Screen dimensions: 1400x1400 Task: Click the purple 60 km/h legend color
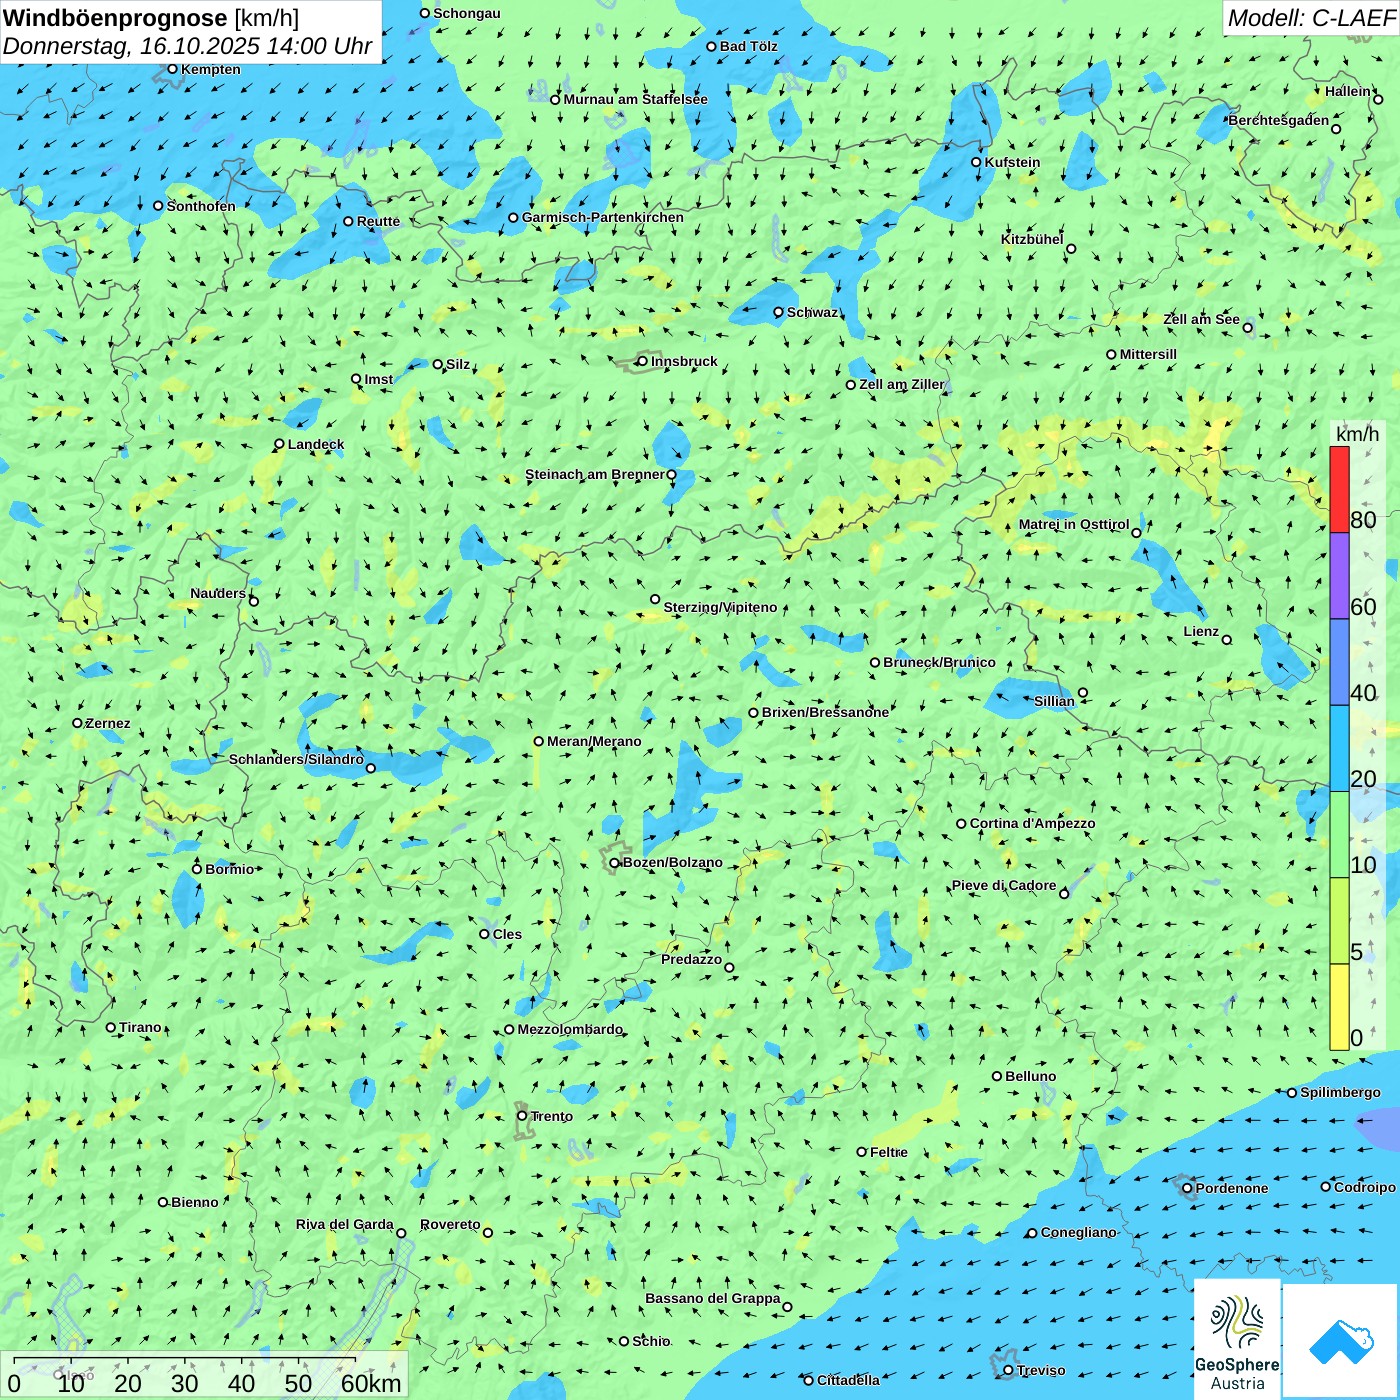pos(1339,576)
